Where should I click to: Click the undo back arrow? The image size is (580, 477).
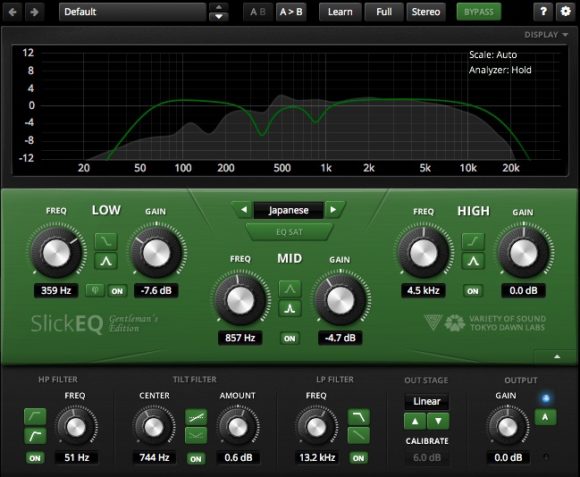13,12
